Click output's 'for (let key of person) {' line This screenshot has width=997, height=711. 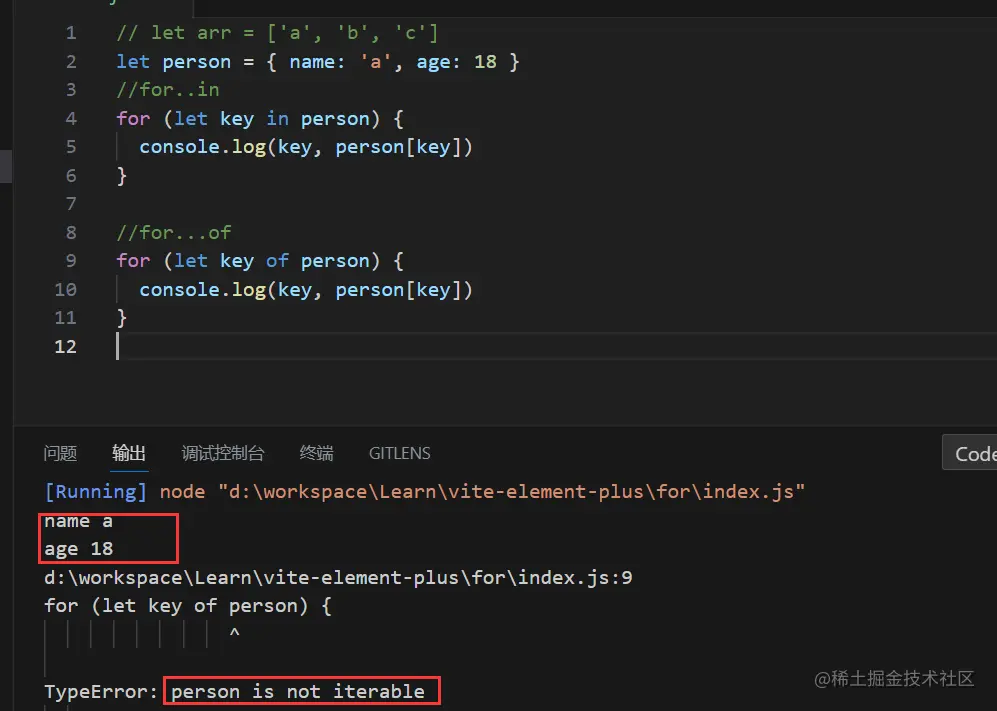[188, 606]
